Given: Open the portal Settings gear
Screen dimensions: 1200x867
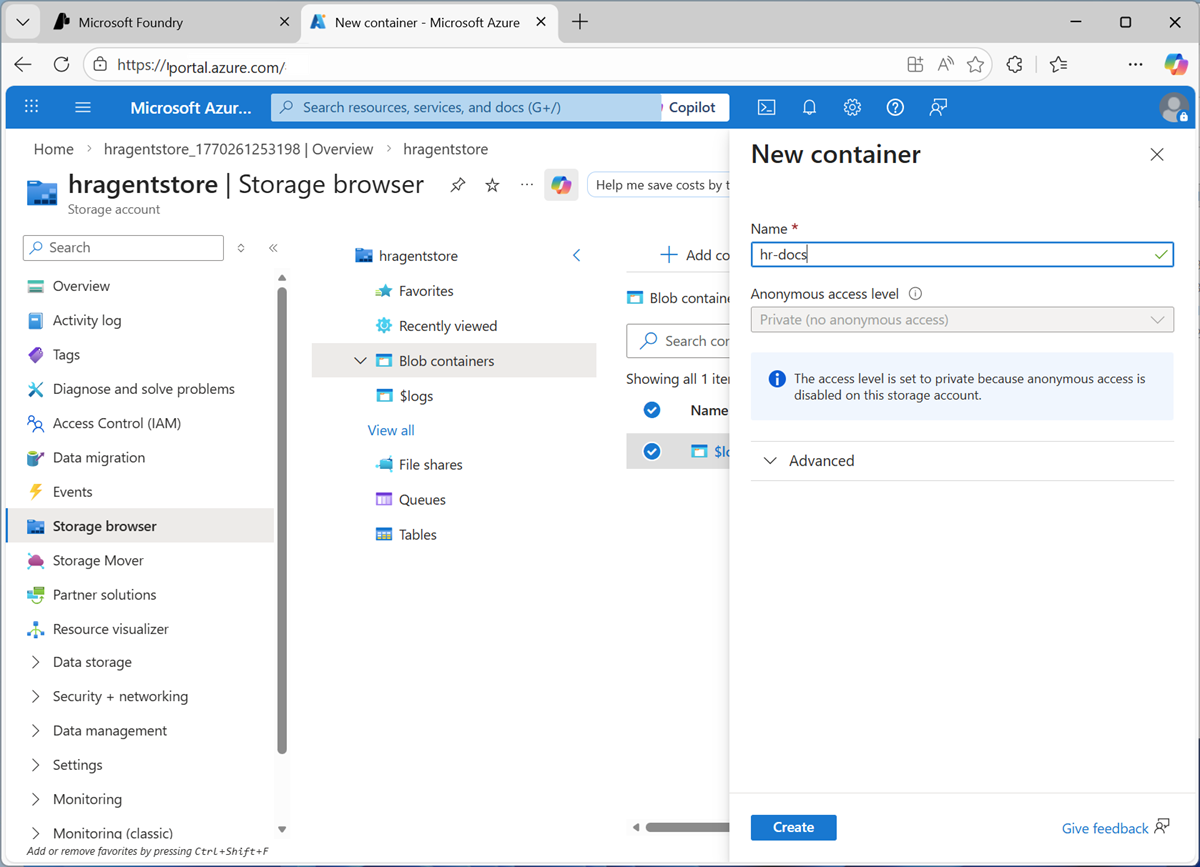Looking at the screenshot, I should pyautogui.click(x=852, y=107).
